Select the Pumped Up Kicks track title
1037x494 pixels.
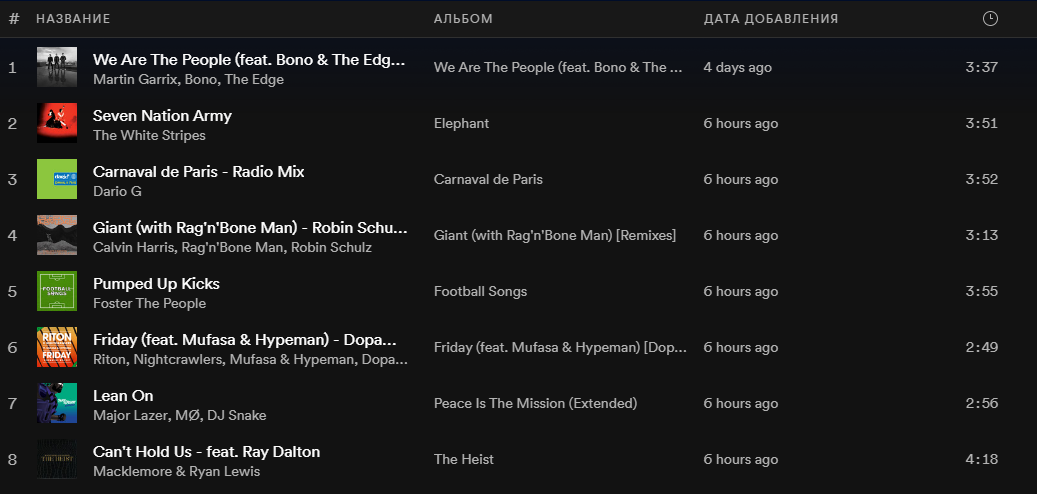(156, 284)
